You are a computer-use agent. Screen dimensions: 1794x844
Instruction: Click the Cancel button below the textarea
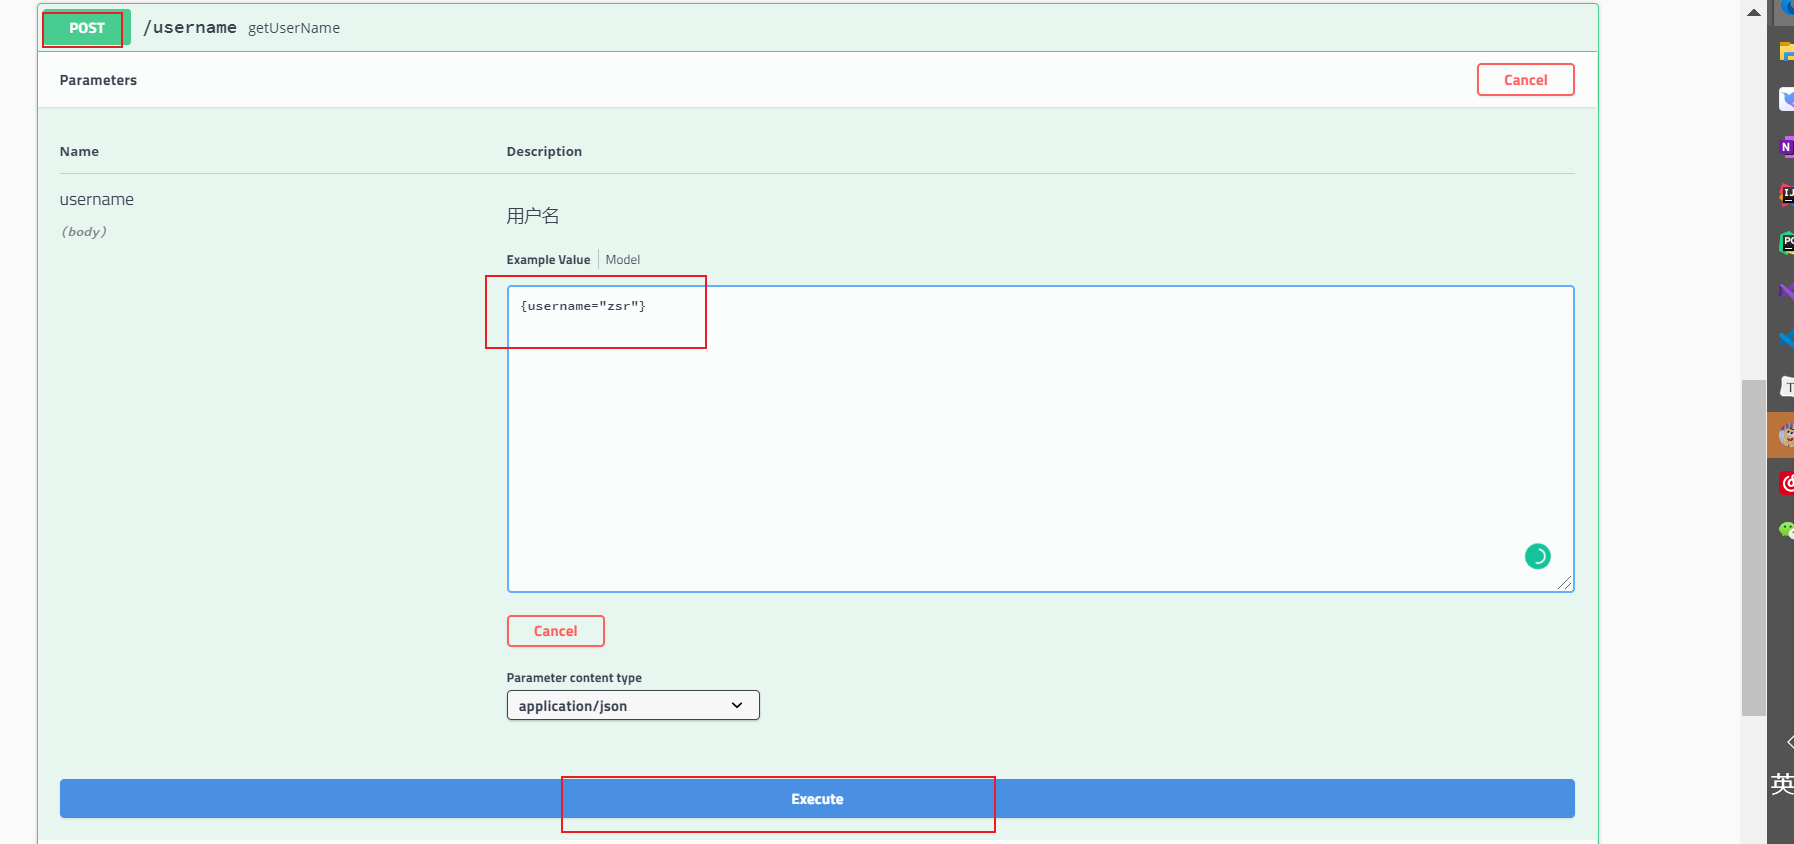[555, 631]
